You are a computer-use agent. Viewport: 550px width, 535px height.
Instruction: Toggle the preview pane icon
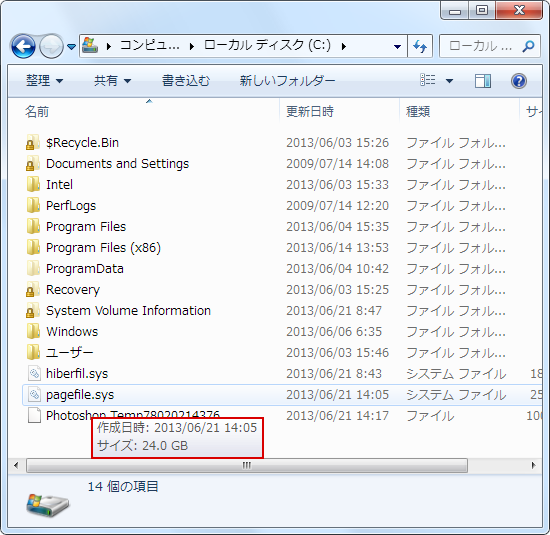click(483, 81)
